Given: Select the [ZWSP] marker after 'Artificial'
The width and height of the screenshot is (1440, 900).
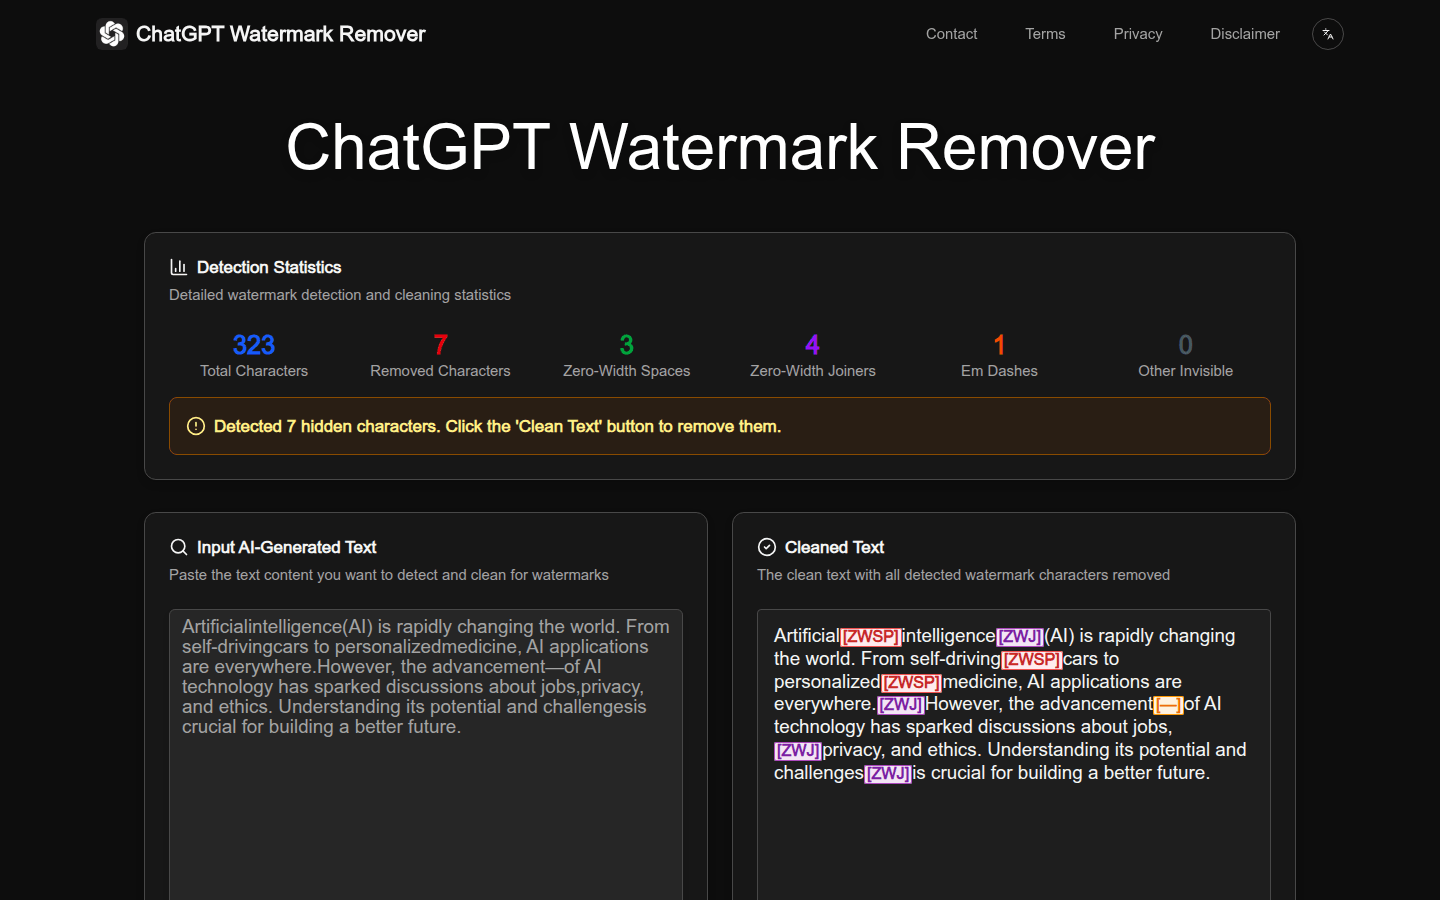Looking at the screenshot, I should point(870,635).
